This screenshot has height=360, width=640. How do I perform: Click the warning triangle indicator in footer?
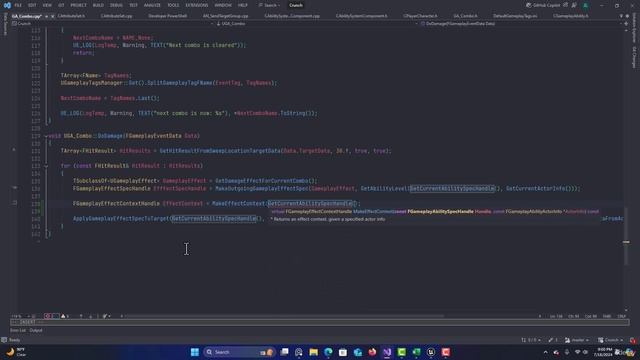64,316
